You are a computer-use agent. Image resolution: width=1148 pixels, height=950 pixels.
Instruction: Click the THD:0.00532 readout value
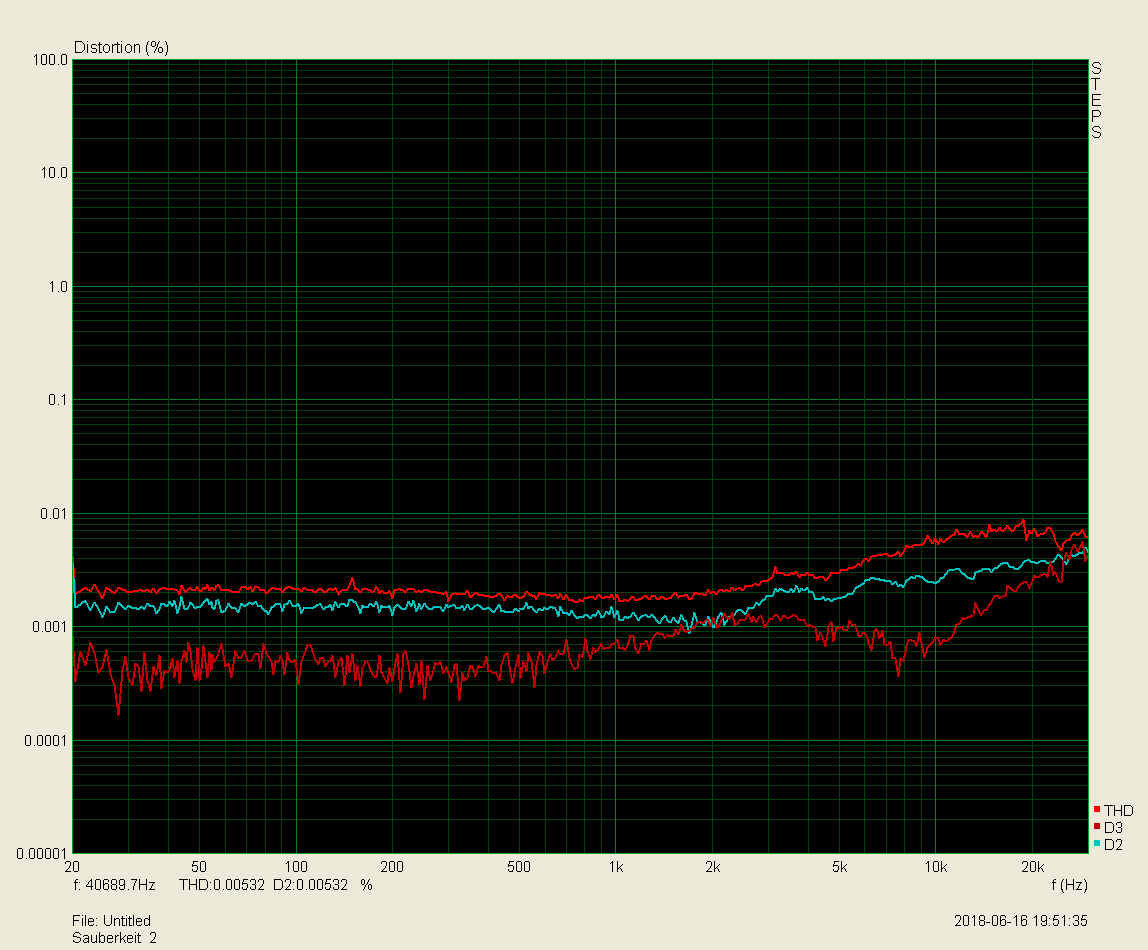222,885
